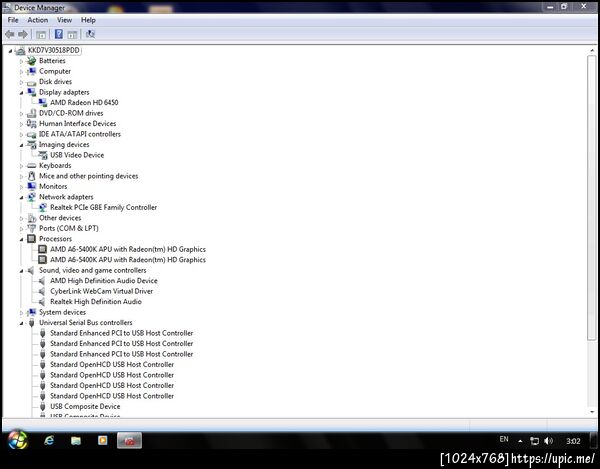The height and width of the screenshot is (469, 600).
Task: Click the USB Video Device icon
Action: [x=43, y=155]
